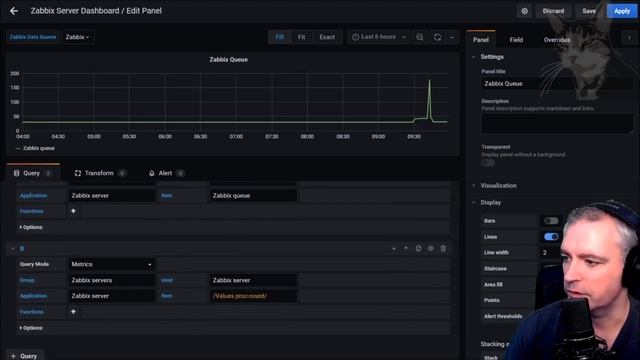Switch to the Alert tab
The height and width of the screenshot is (360, 640).
pyautogui.click(x=166, y=173)
